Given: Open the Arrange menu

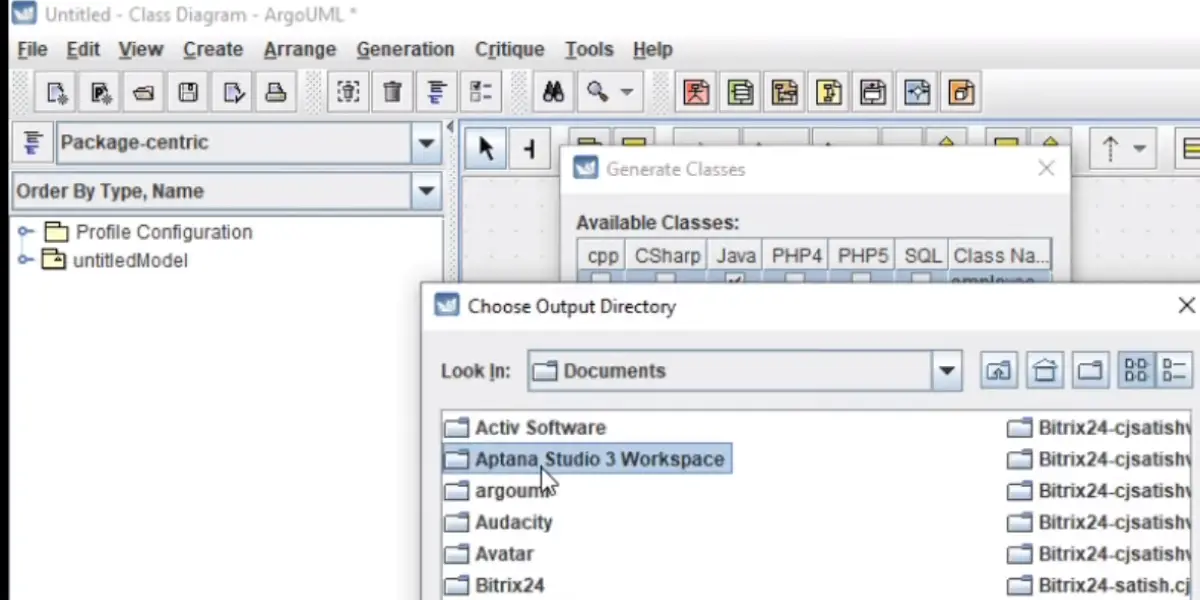Looking at the screenshot, I should (x=300, y=49).
